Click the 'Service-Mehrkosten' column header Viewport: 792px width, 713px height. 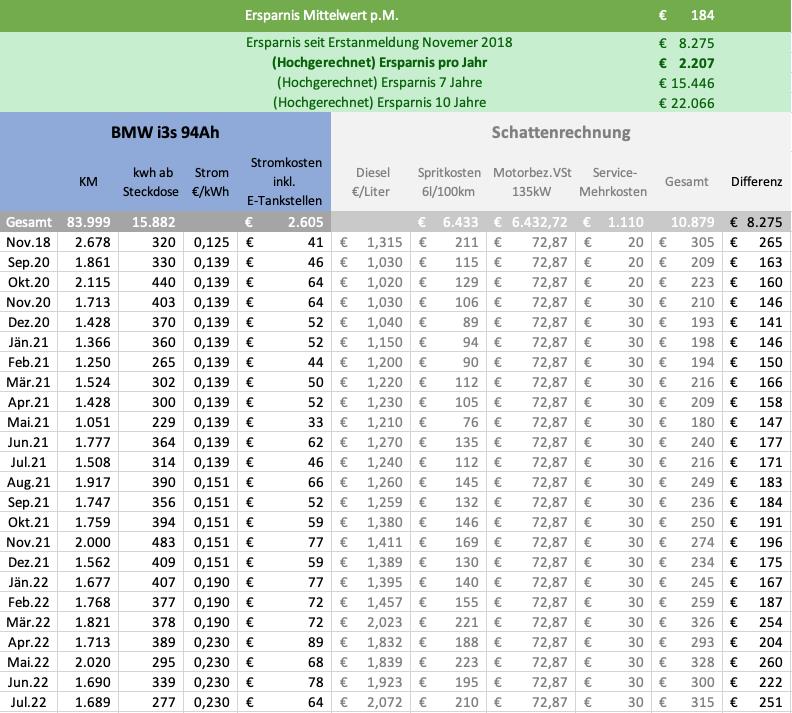pyautogui.click(x=613, y=182)
